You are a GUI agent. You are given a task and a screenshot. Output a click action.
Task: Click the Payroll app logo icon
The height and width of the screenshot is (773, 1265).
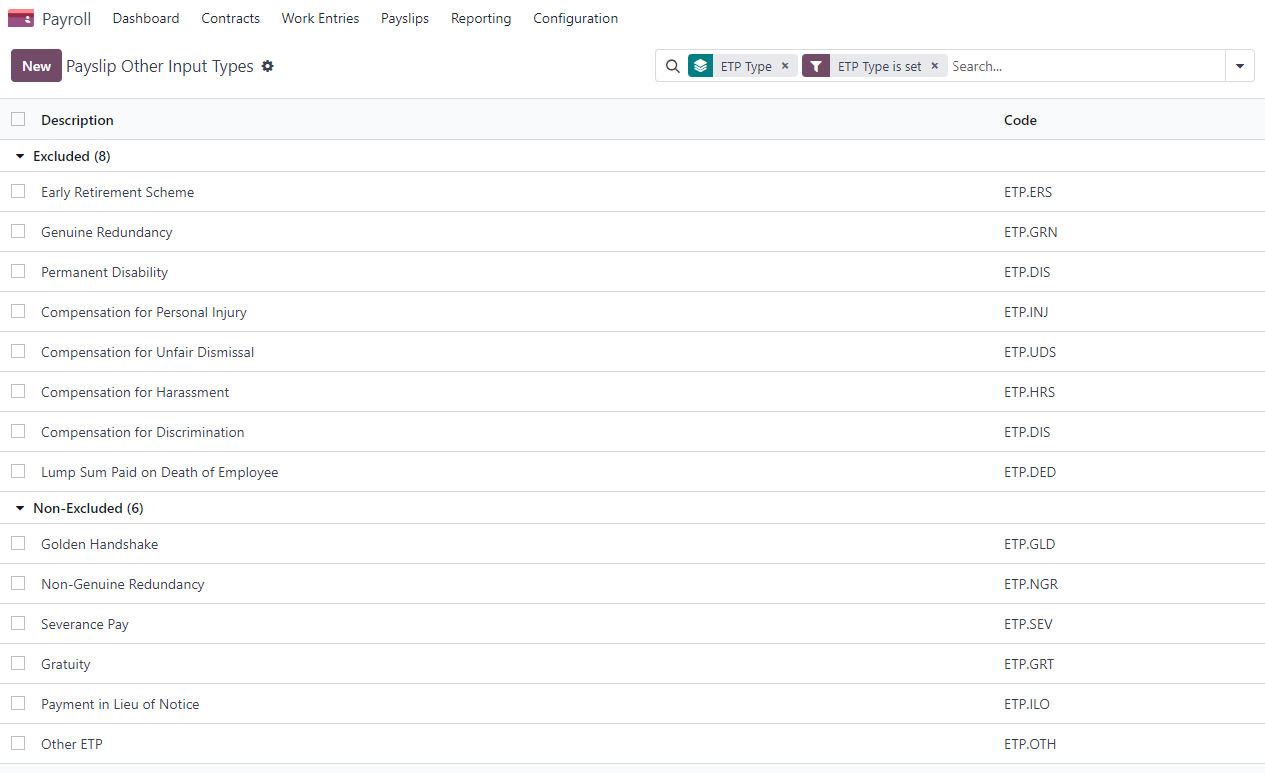coord(21,18)
